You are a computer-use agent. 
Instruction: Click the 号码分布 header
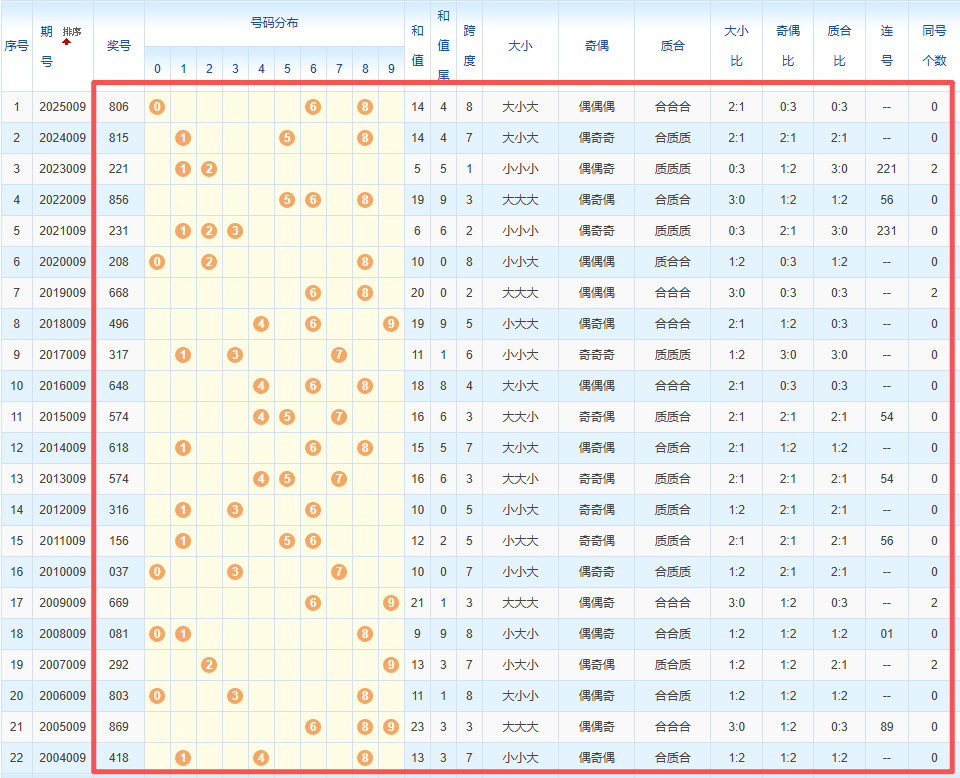(x=274, y=23)
